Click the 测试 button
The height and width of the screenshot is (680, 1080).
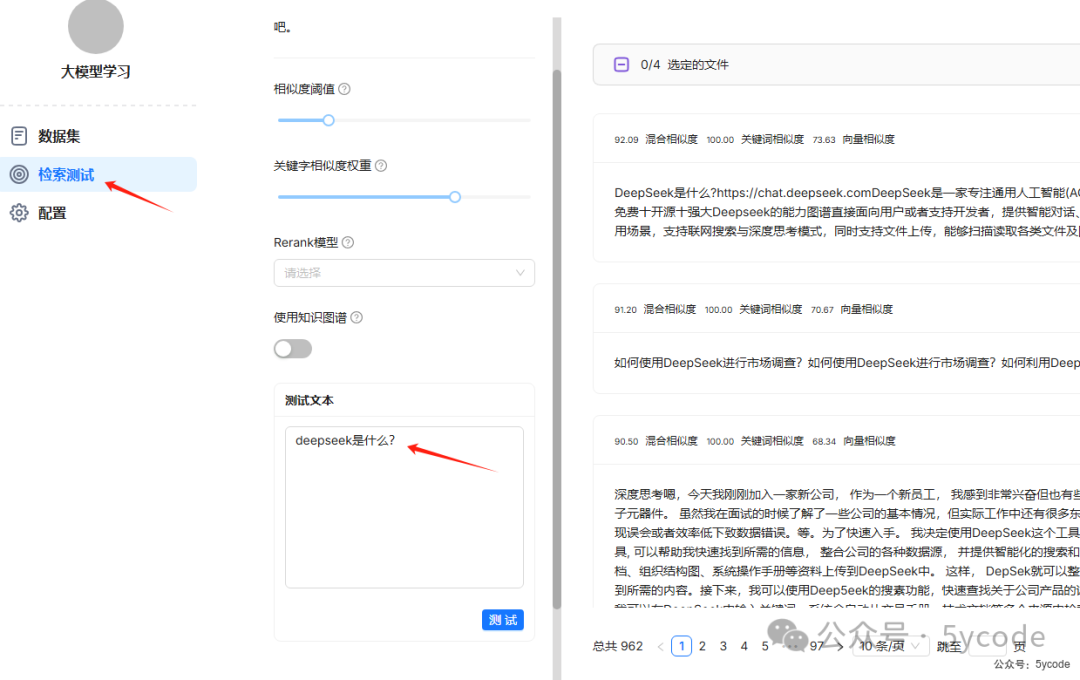pos(503,620)
